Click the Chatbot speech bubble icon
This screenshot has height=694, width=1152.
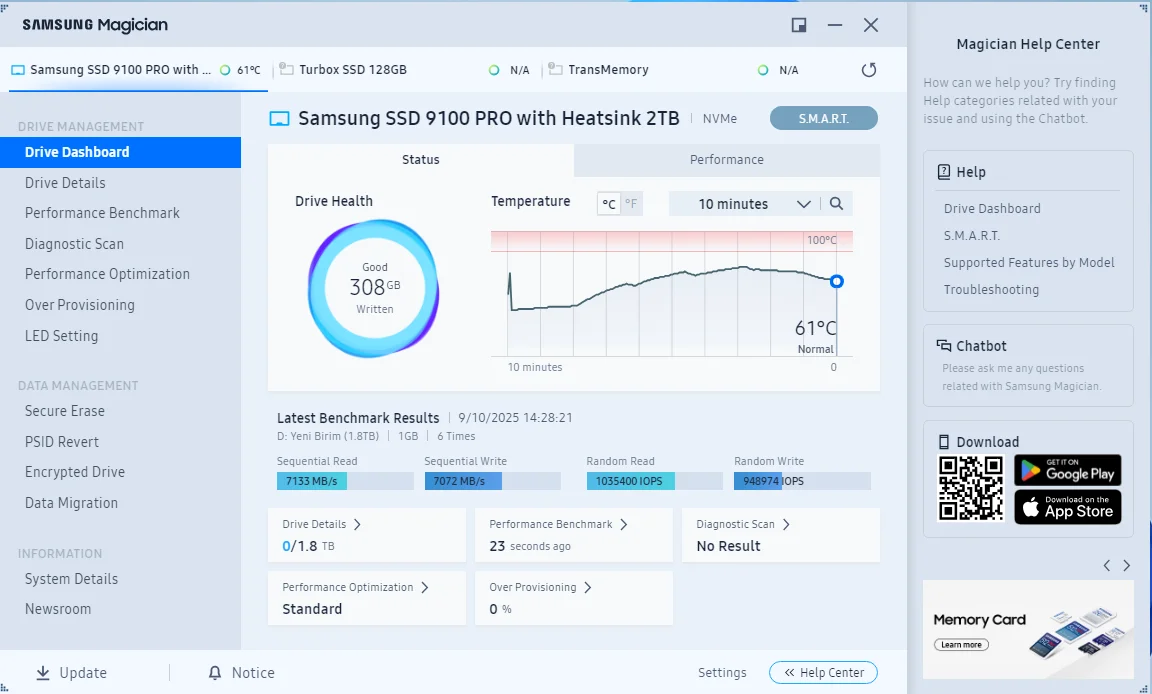click(x=943, y=346)
